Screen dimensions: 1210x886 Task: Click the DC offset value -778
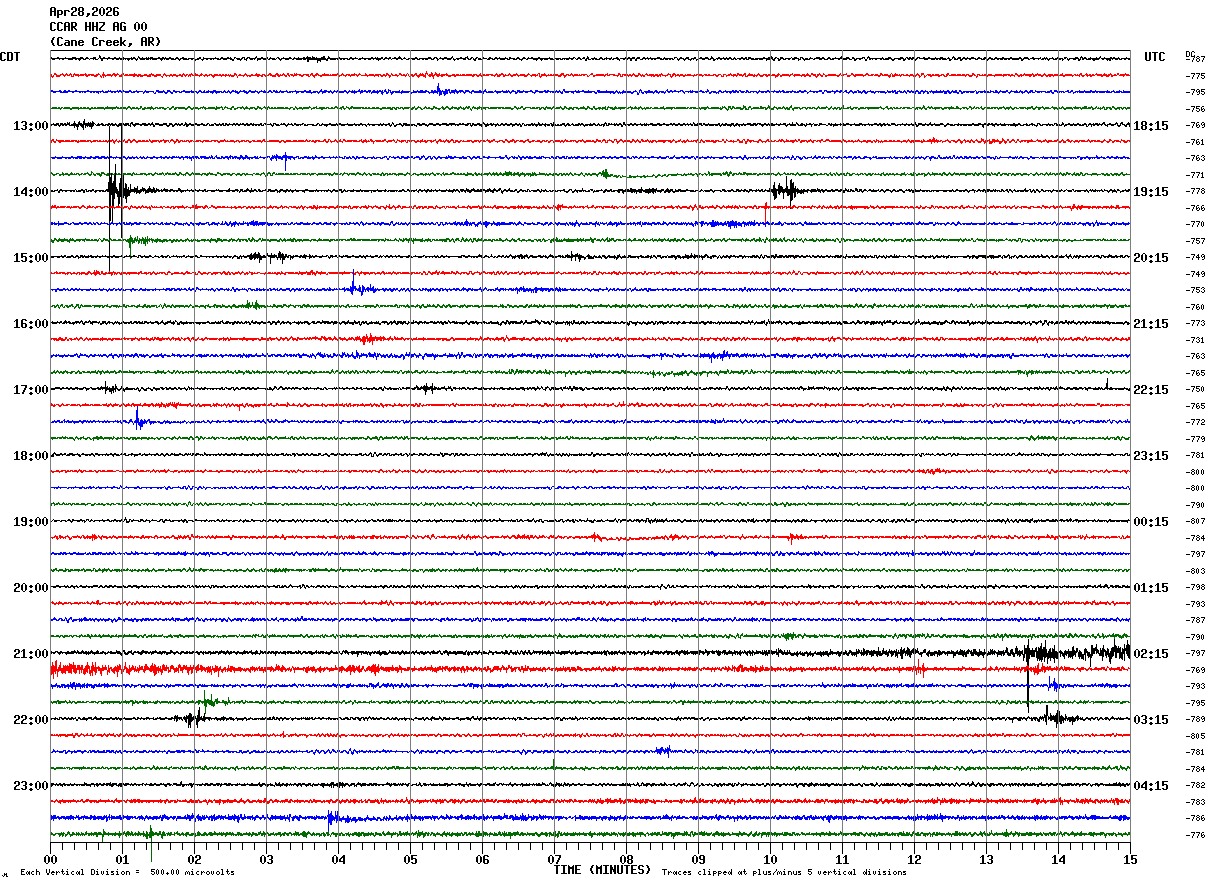tap(1195, 192)
